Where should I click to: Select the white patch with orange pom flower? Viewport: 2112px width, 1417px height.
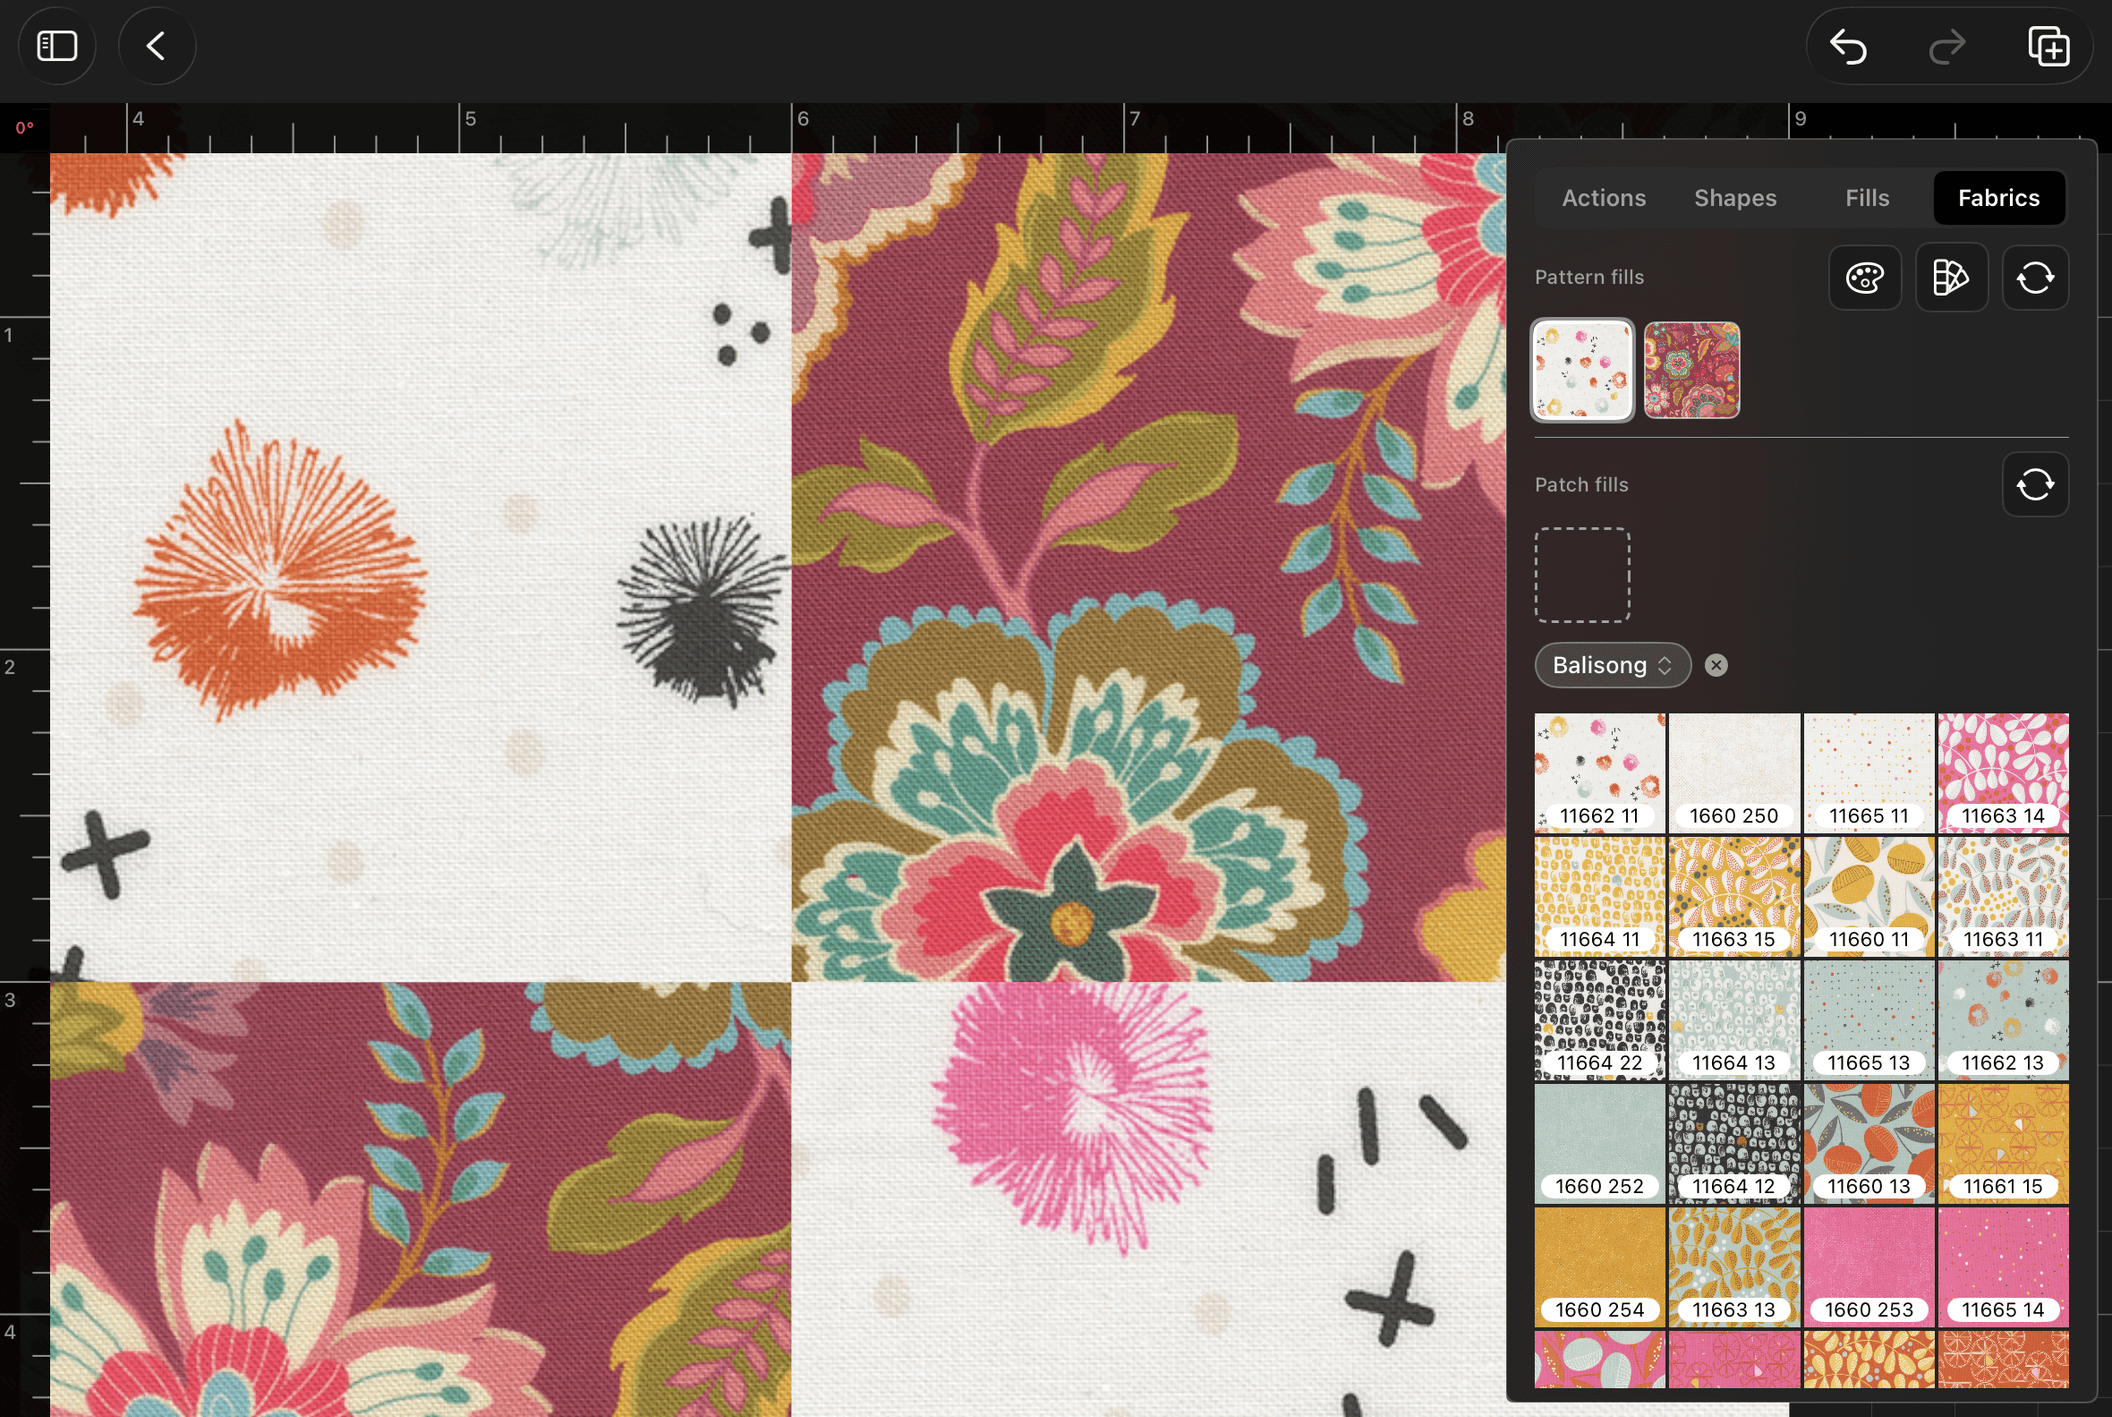[421, 567]
